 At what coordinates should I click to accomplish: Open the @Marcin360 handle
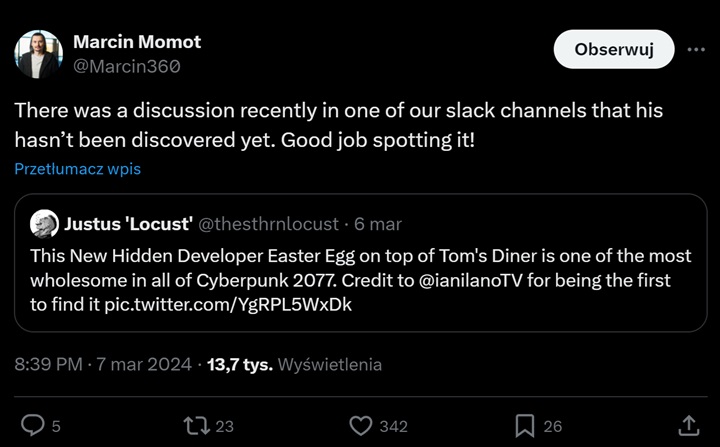(127, 66)
